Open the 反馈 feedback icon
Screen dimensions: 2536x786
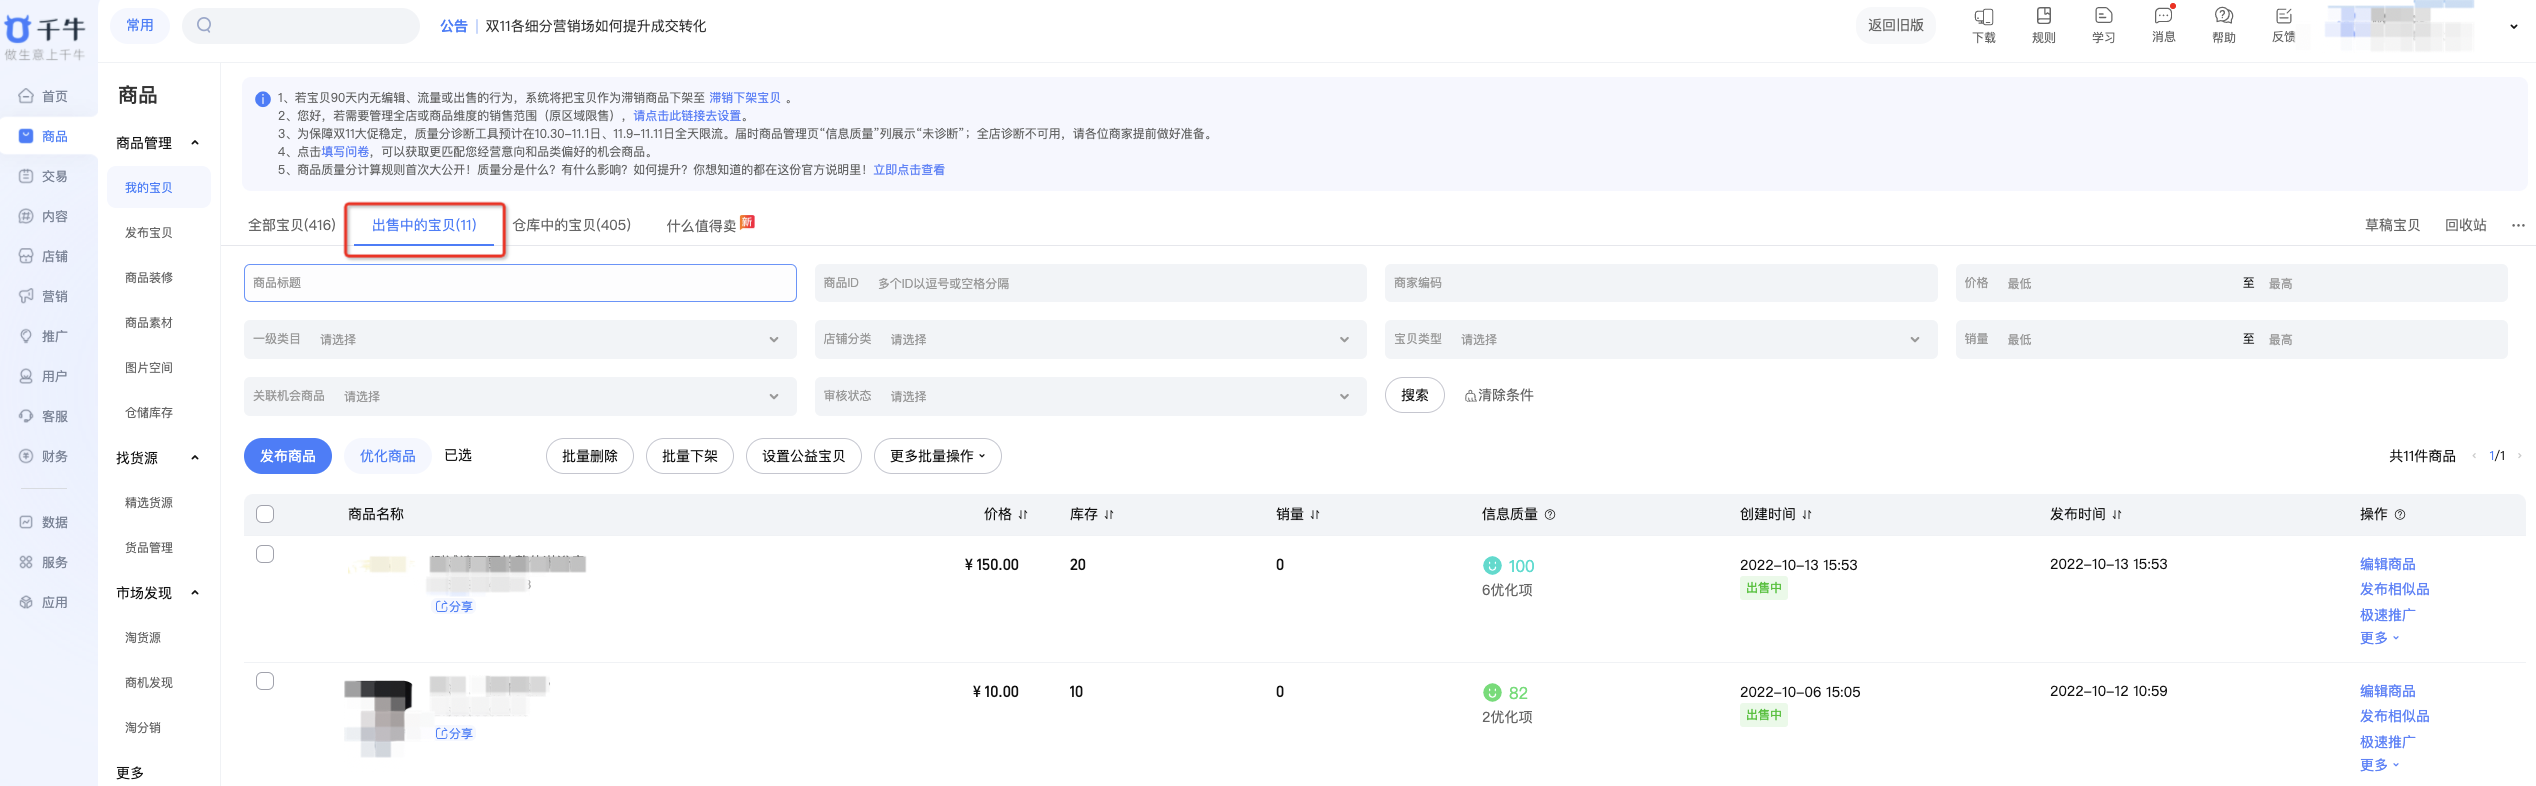click(2284, 25)
